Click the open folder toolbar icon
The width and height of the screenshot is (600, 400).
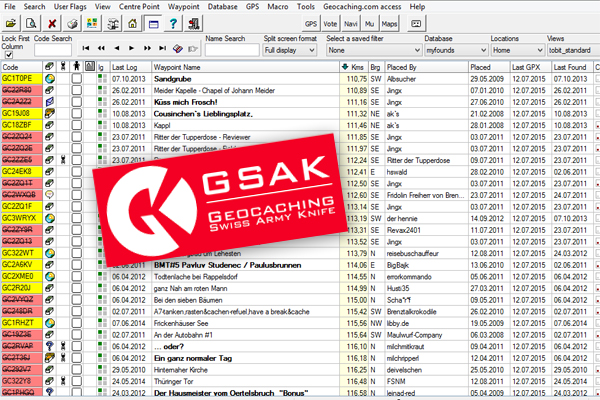click(x=11, y=24)
